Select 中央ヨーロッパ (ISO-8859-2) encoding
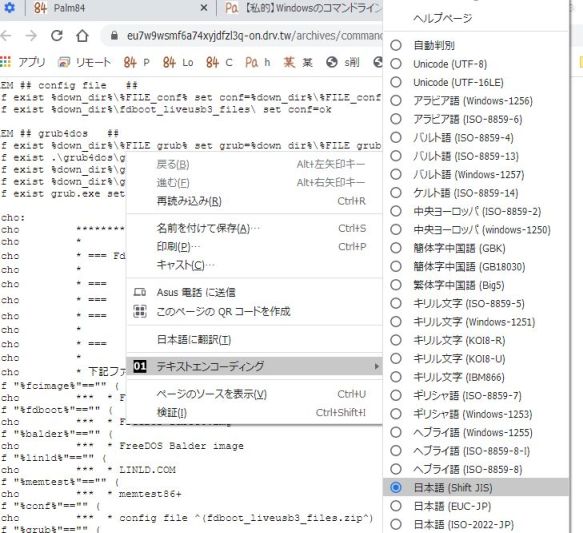Screen dimensions: 583x533 pos(476,211)
